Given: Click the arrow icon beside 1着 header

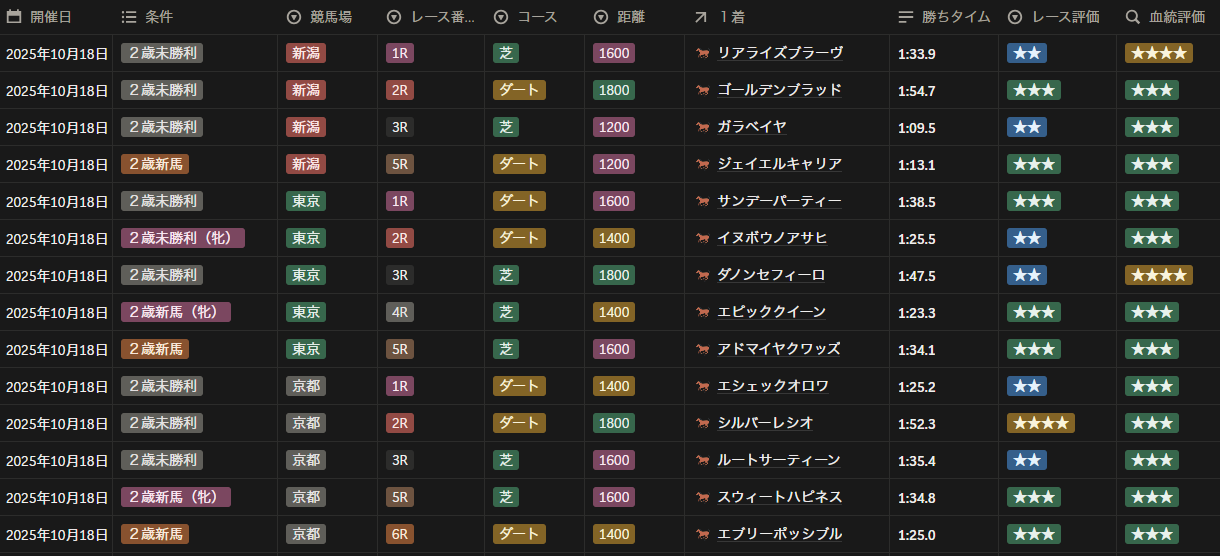Looking at the screenshot, I should coord(701,17).
